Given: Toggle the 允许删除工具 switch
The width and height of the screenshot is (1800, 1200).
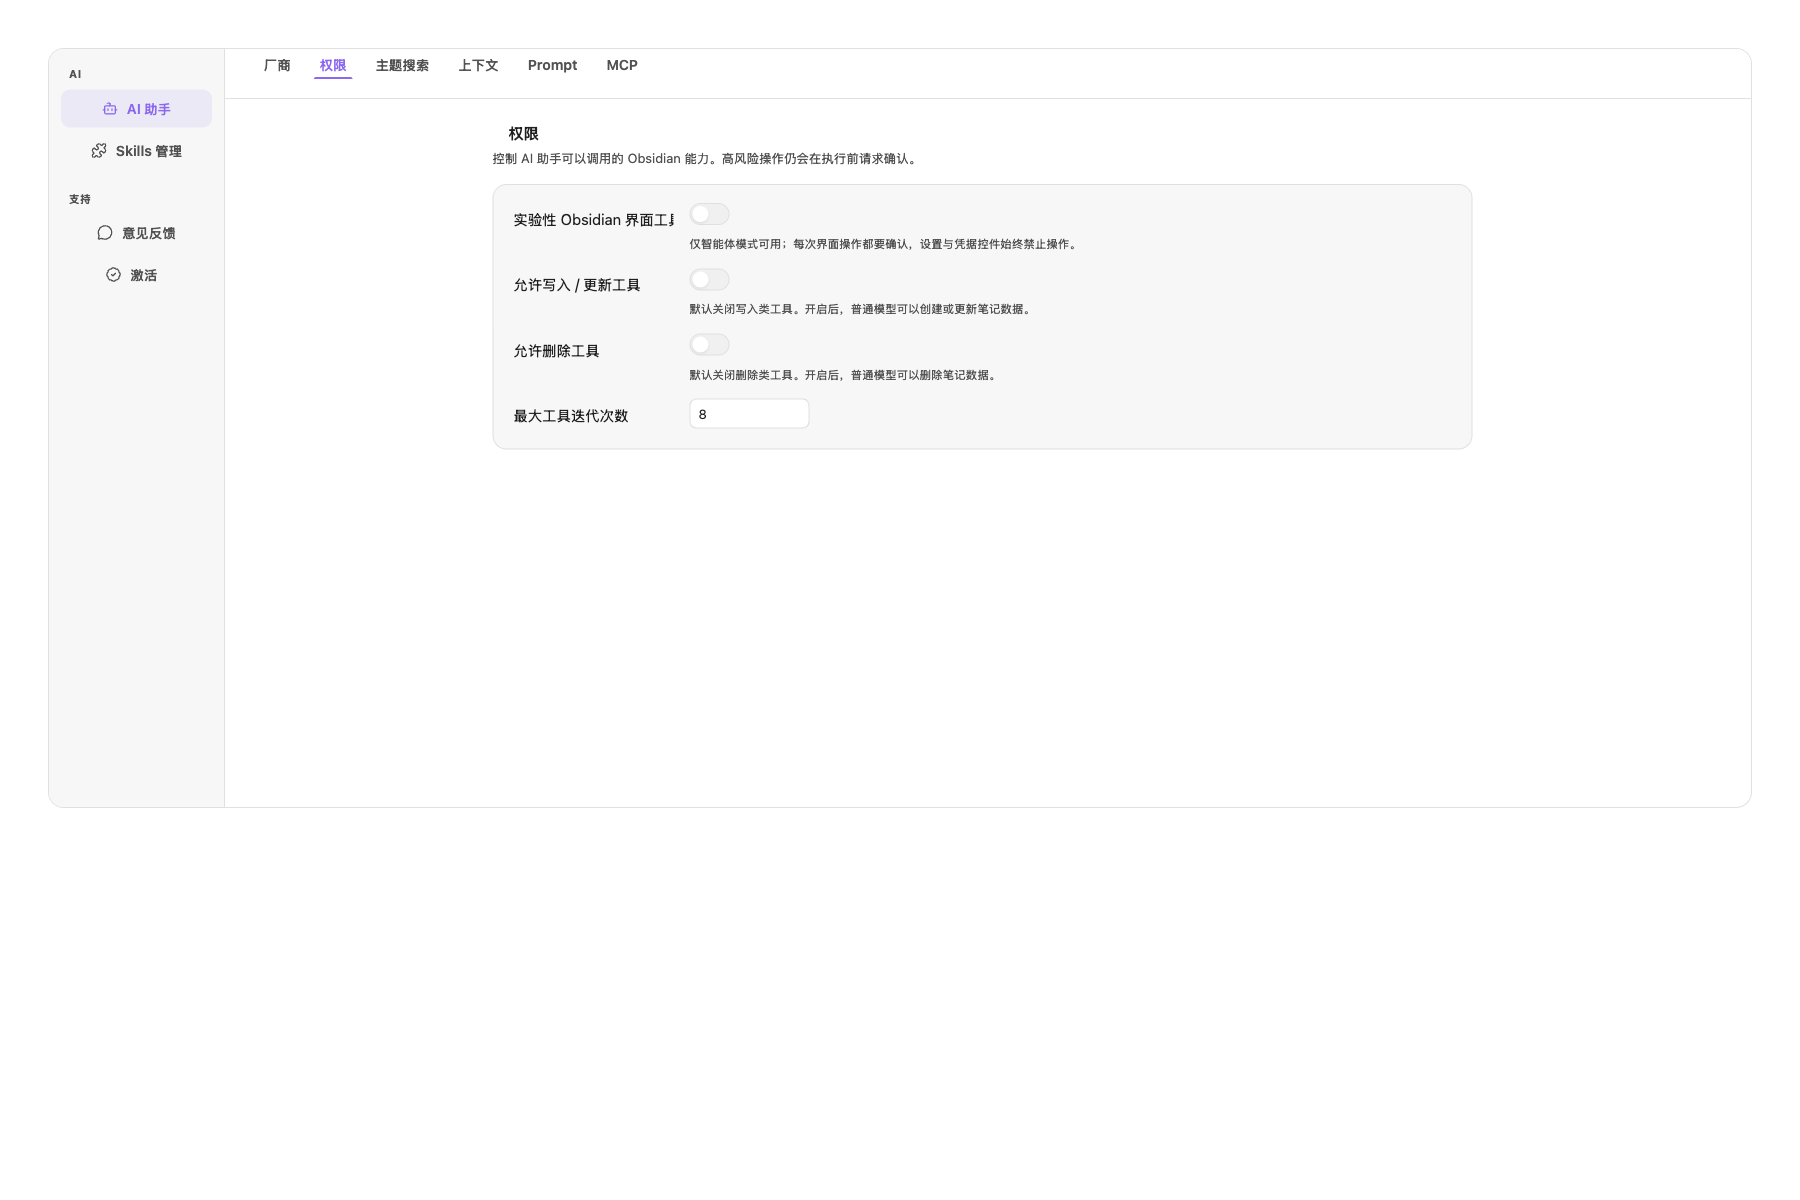Looking at the screenshot, I should click(x=709, y=345).
